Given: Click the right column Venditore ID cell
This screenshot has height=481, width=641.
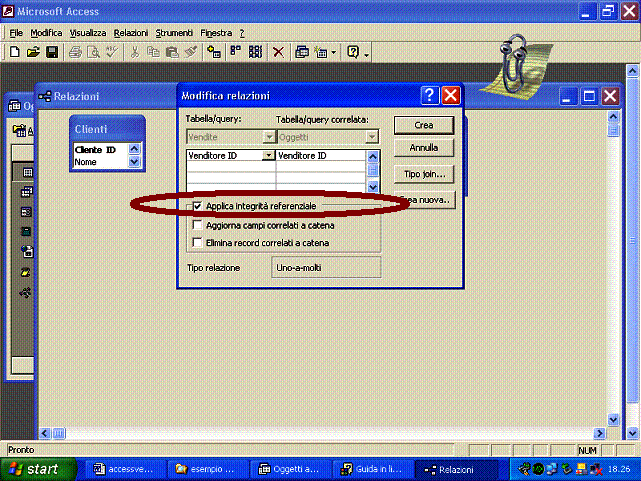Looking at the screenshot, I should click(x=321, y=156).
